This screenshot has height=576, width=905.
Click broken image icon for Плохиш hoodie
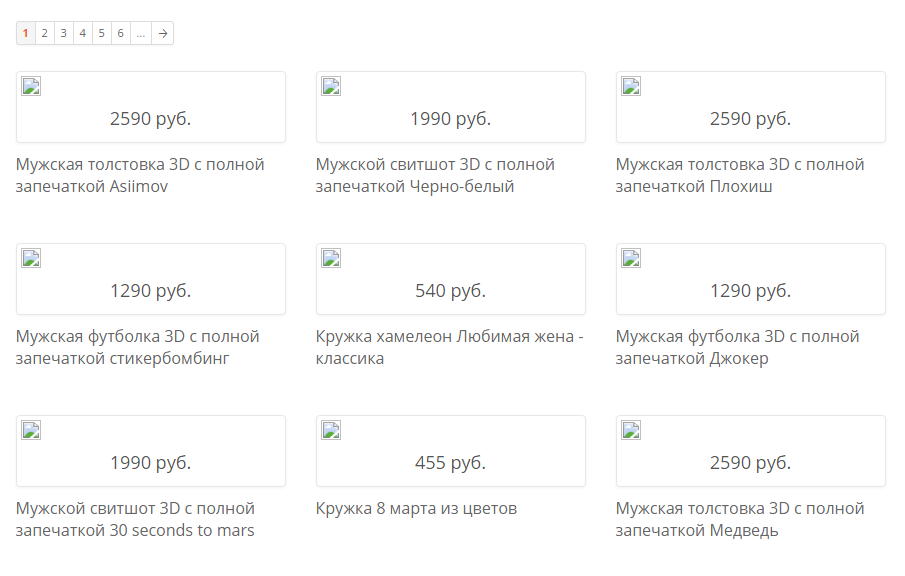pyautogui.click(x=631, y=86)
